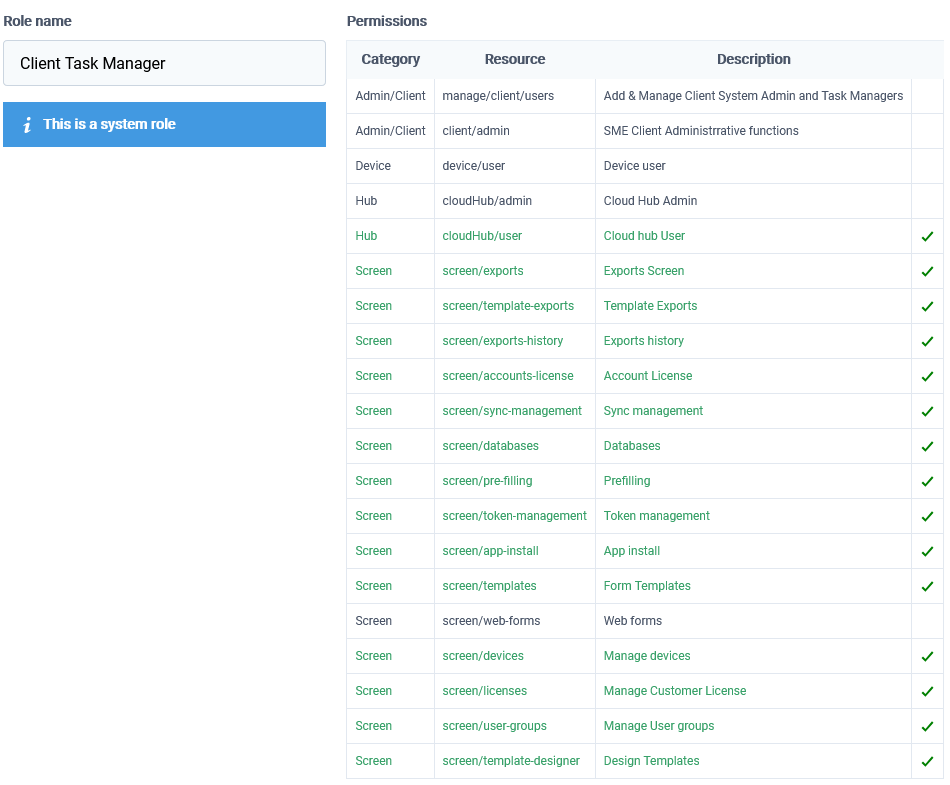Click the This is a system role banner
Screen dimensions: 950x785
click(x=164, y=124)
